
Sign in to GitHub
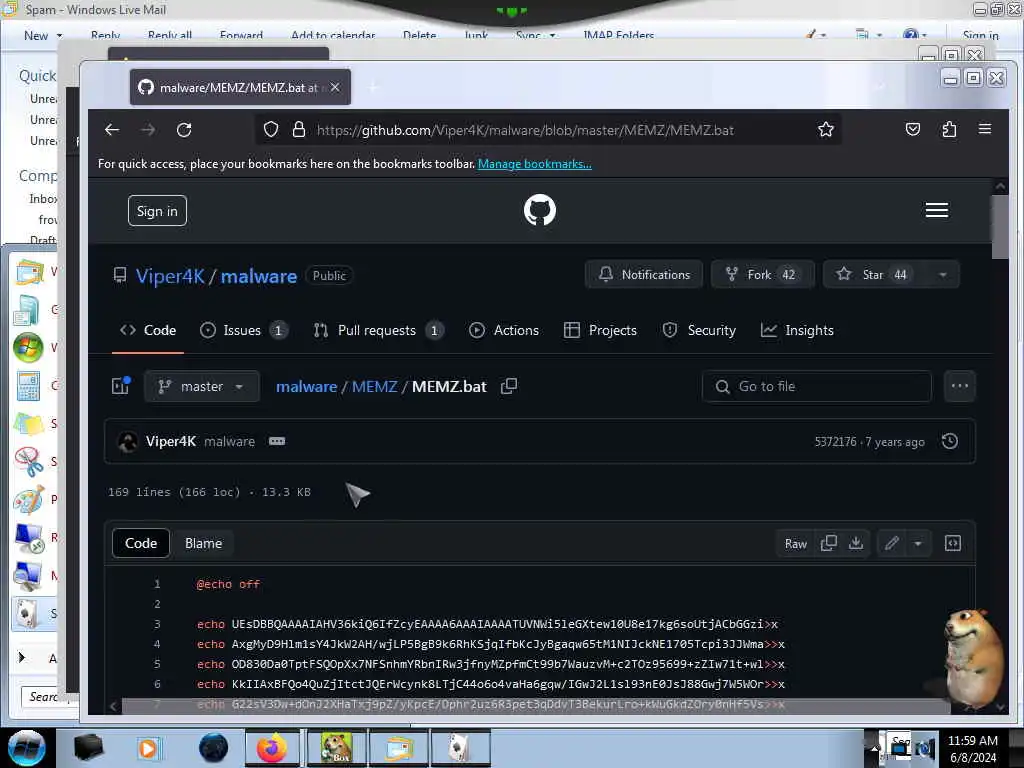tap(157, 211)
